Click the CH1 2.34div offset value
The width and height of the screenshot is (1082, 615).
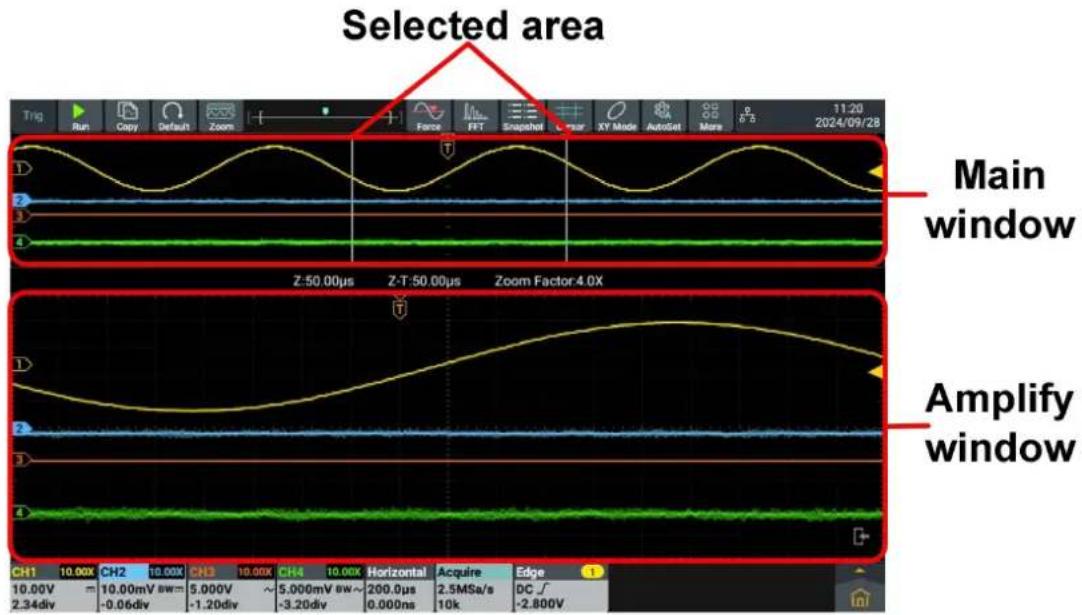coord(33,604)
